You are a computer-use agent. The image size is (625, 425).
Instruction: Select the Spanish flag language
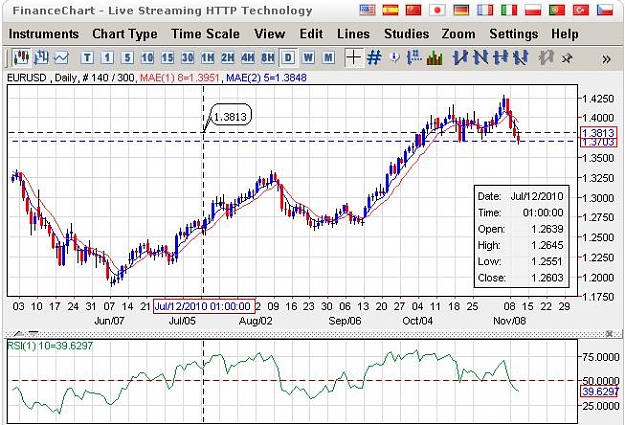[390, 10]
